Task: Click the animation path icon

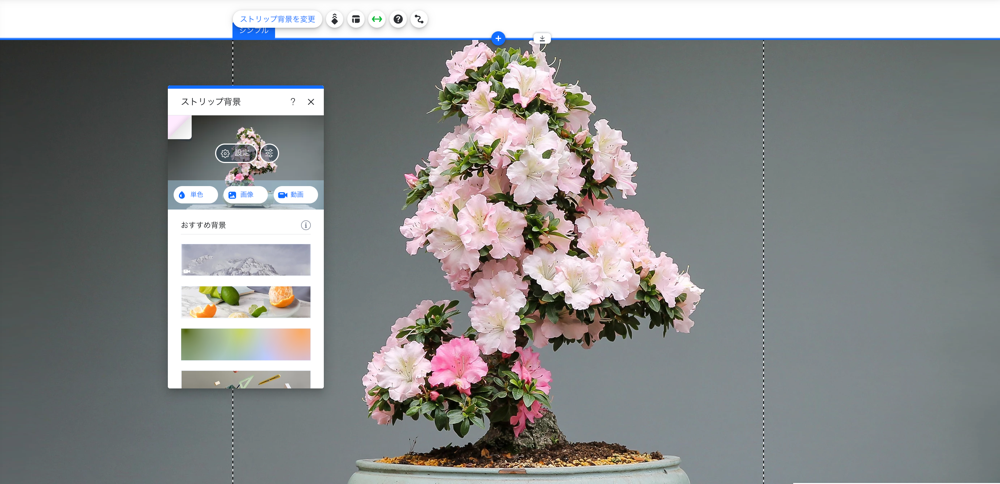Action: tap(419, 19)
